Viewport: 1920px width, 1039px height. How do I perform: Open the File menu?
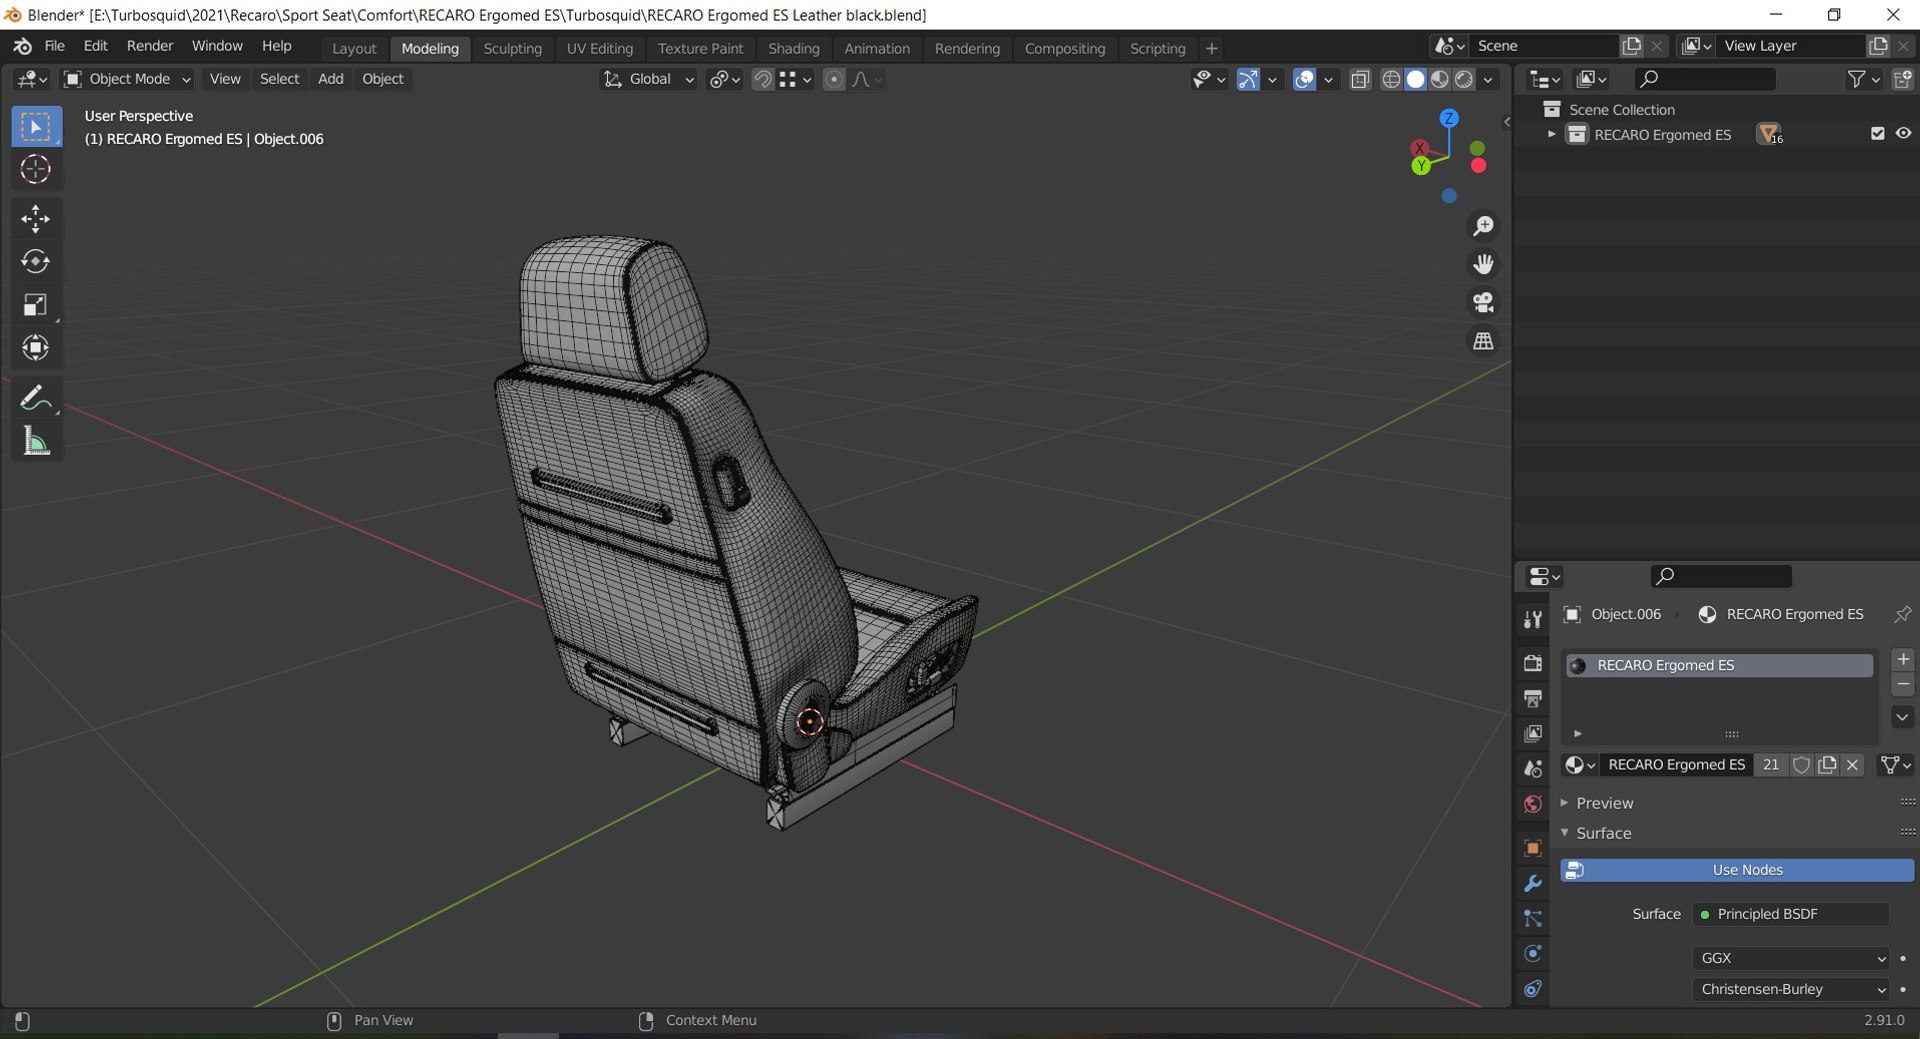point(55,46)
